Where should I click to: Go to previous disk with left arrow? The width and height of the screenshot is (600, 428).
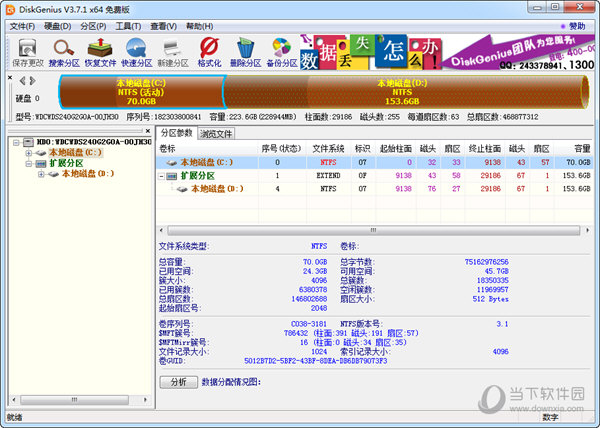22,81
